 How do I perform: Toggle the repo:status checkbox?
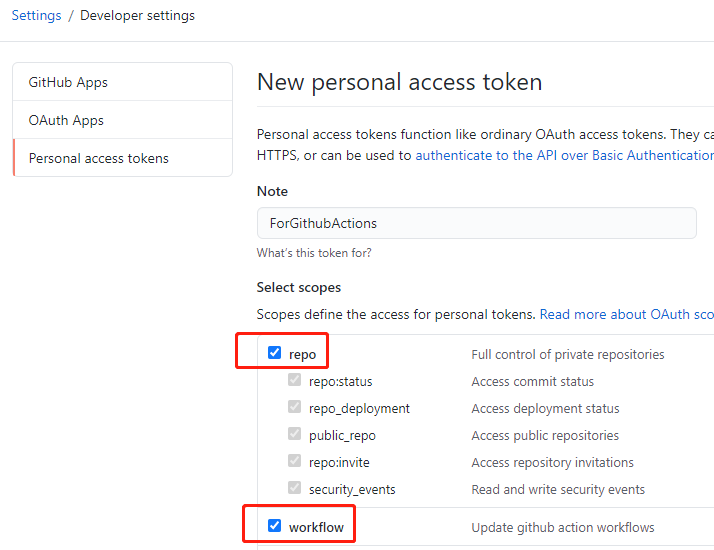[294, 380]
